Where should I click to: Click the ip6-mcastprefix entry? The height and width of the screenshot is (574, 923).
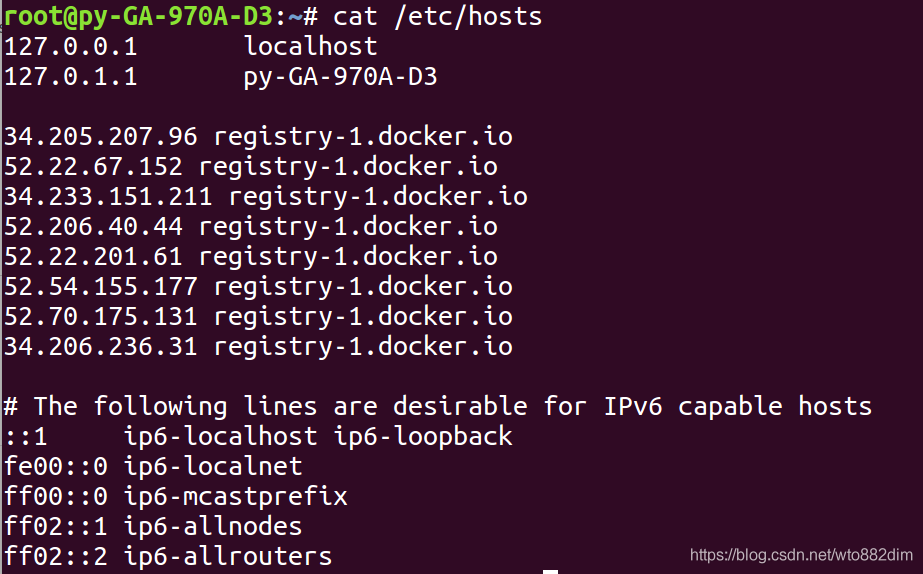tap(235, 497)
